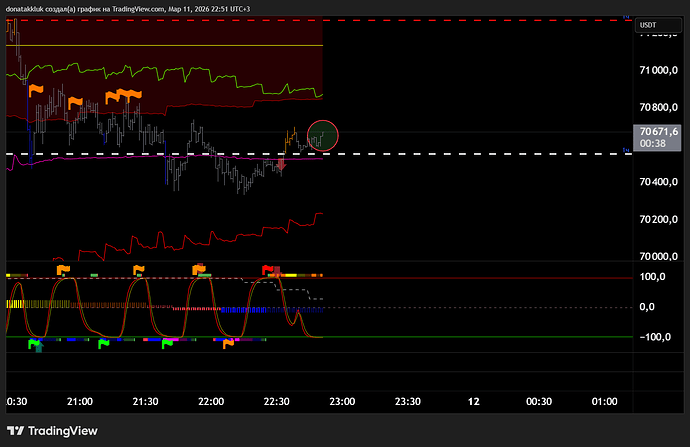Image resolution: width=690 pixels, height=447 pixels.
Task: Click the orange flag below the oscillator
Action: coord(229,344)
